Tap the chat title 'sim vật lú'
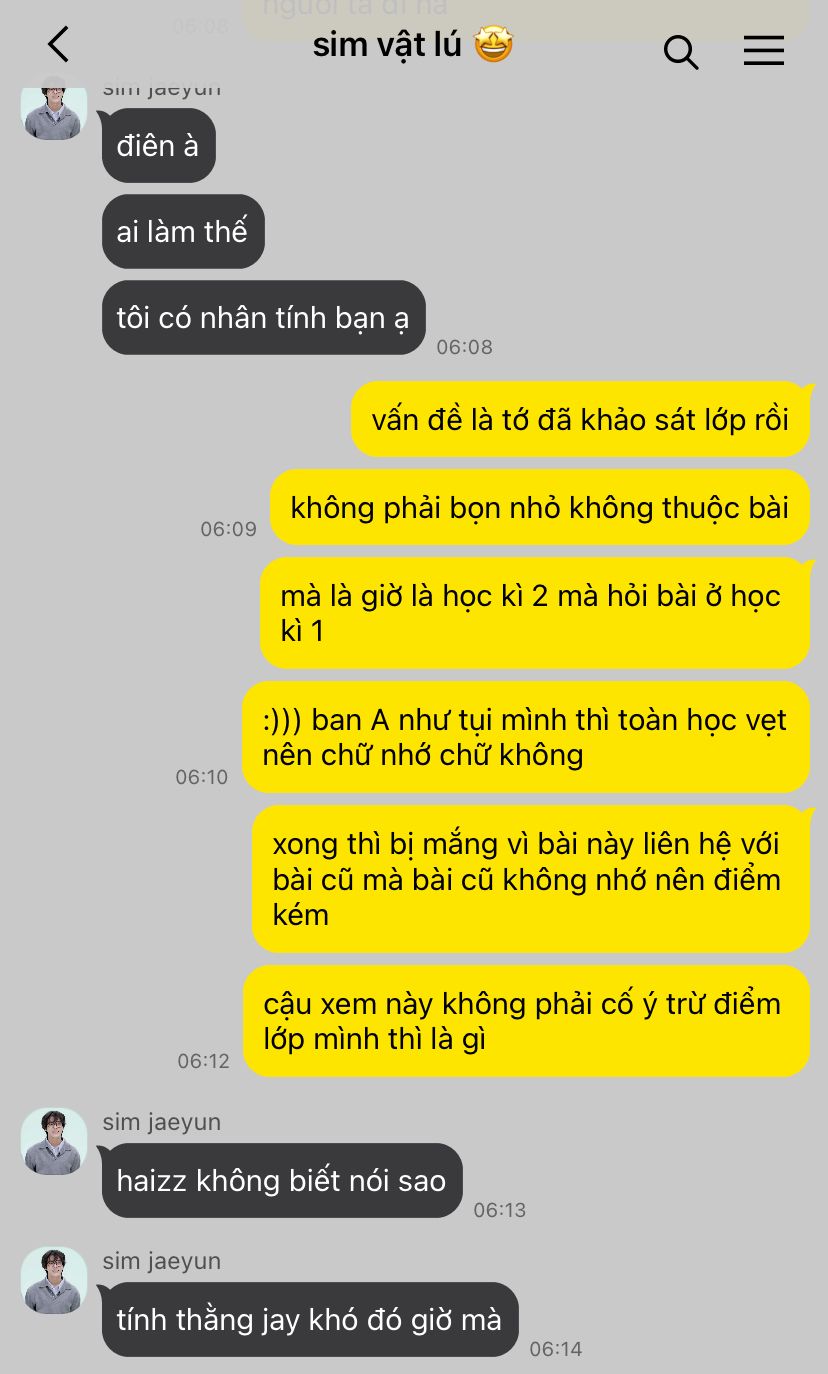828x1374 pixels. click(x=387, y=45)
